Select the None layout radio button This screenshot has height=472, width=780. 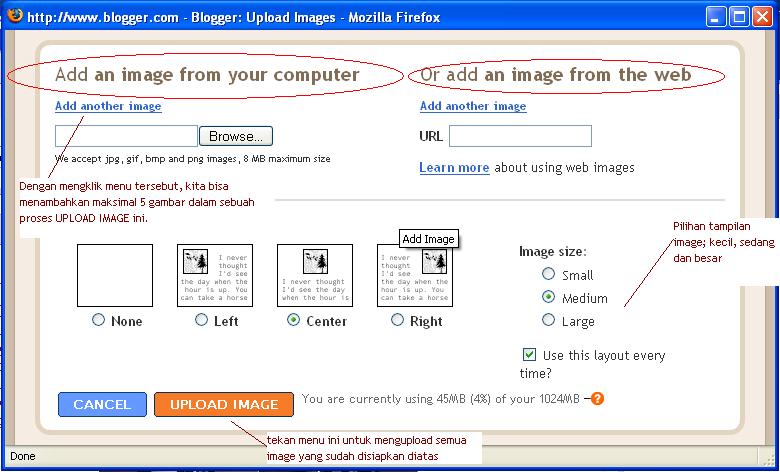pos(98,320)
